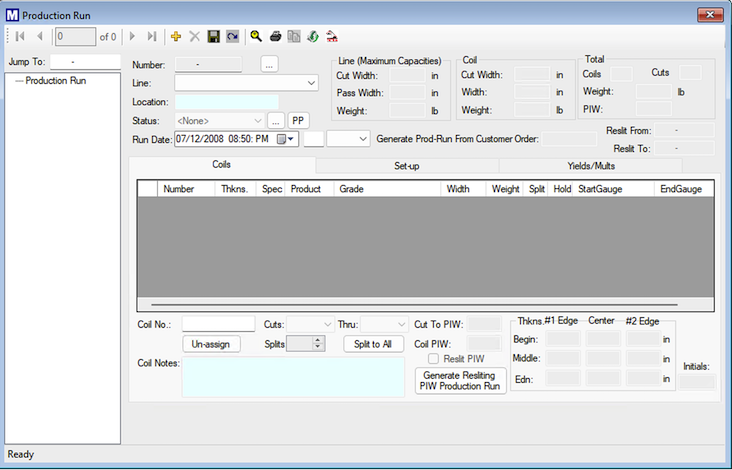Click the Save floppy disk icon
732x470 pixels.
[x=213, y=36]
